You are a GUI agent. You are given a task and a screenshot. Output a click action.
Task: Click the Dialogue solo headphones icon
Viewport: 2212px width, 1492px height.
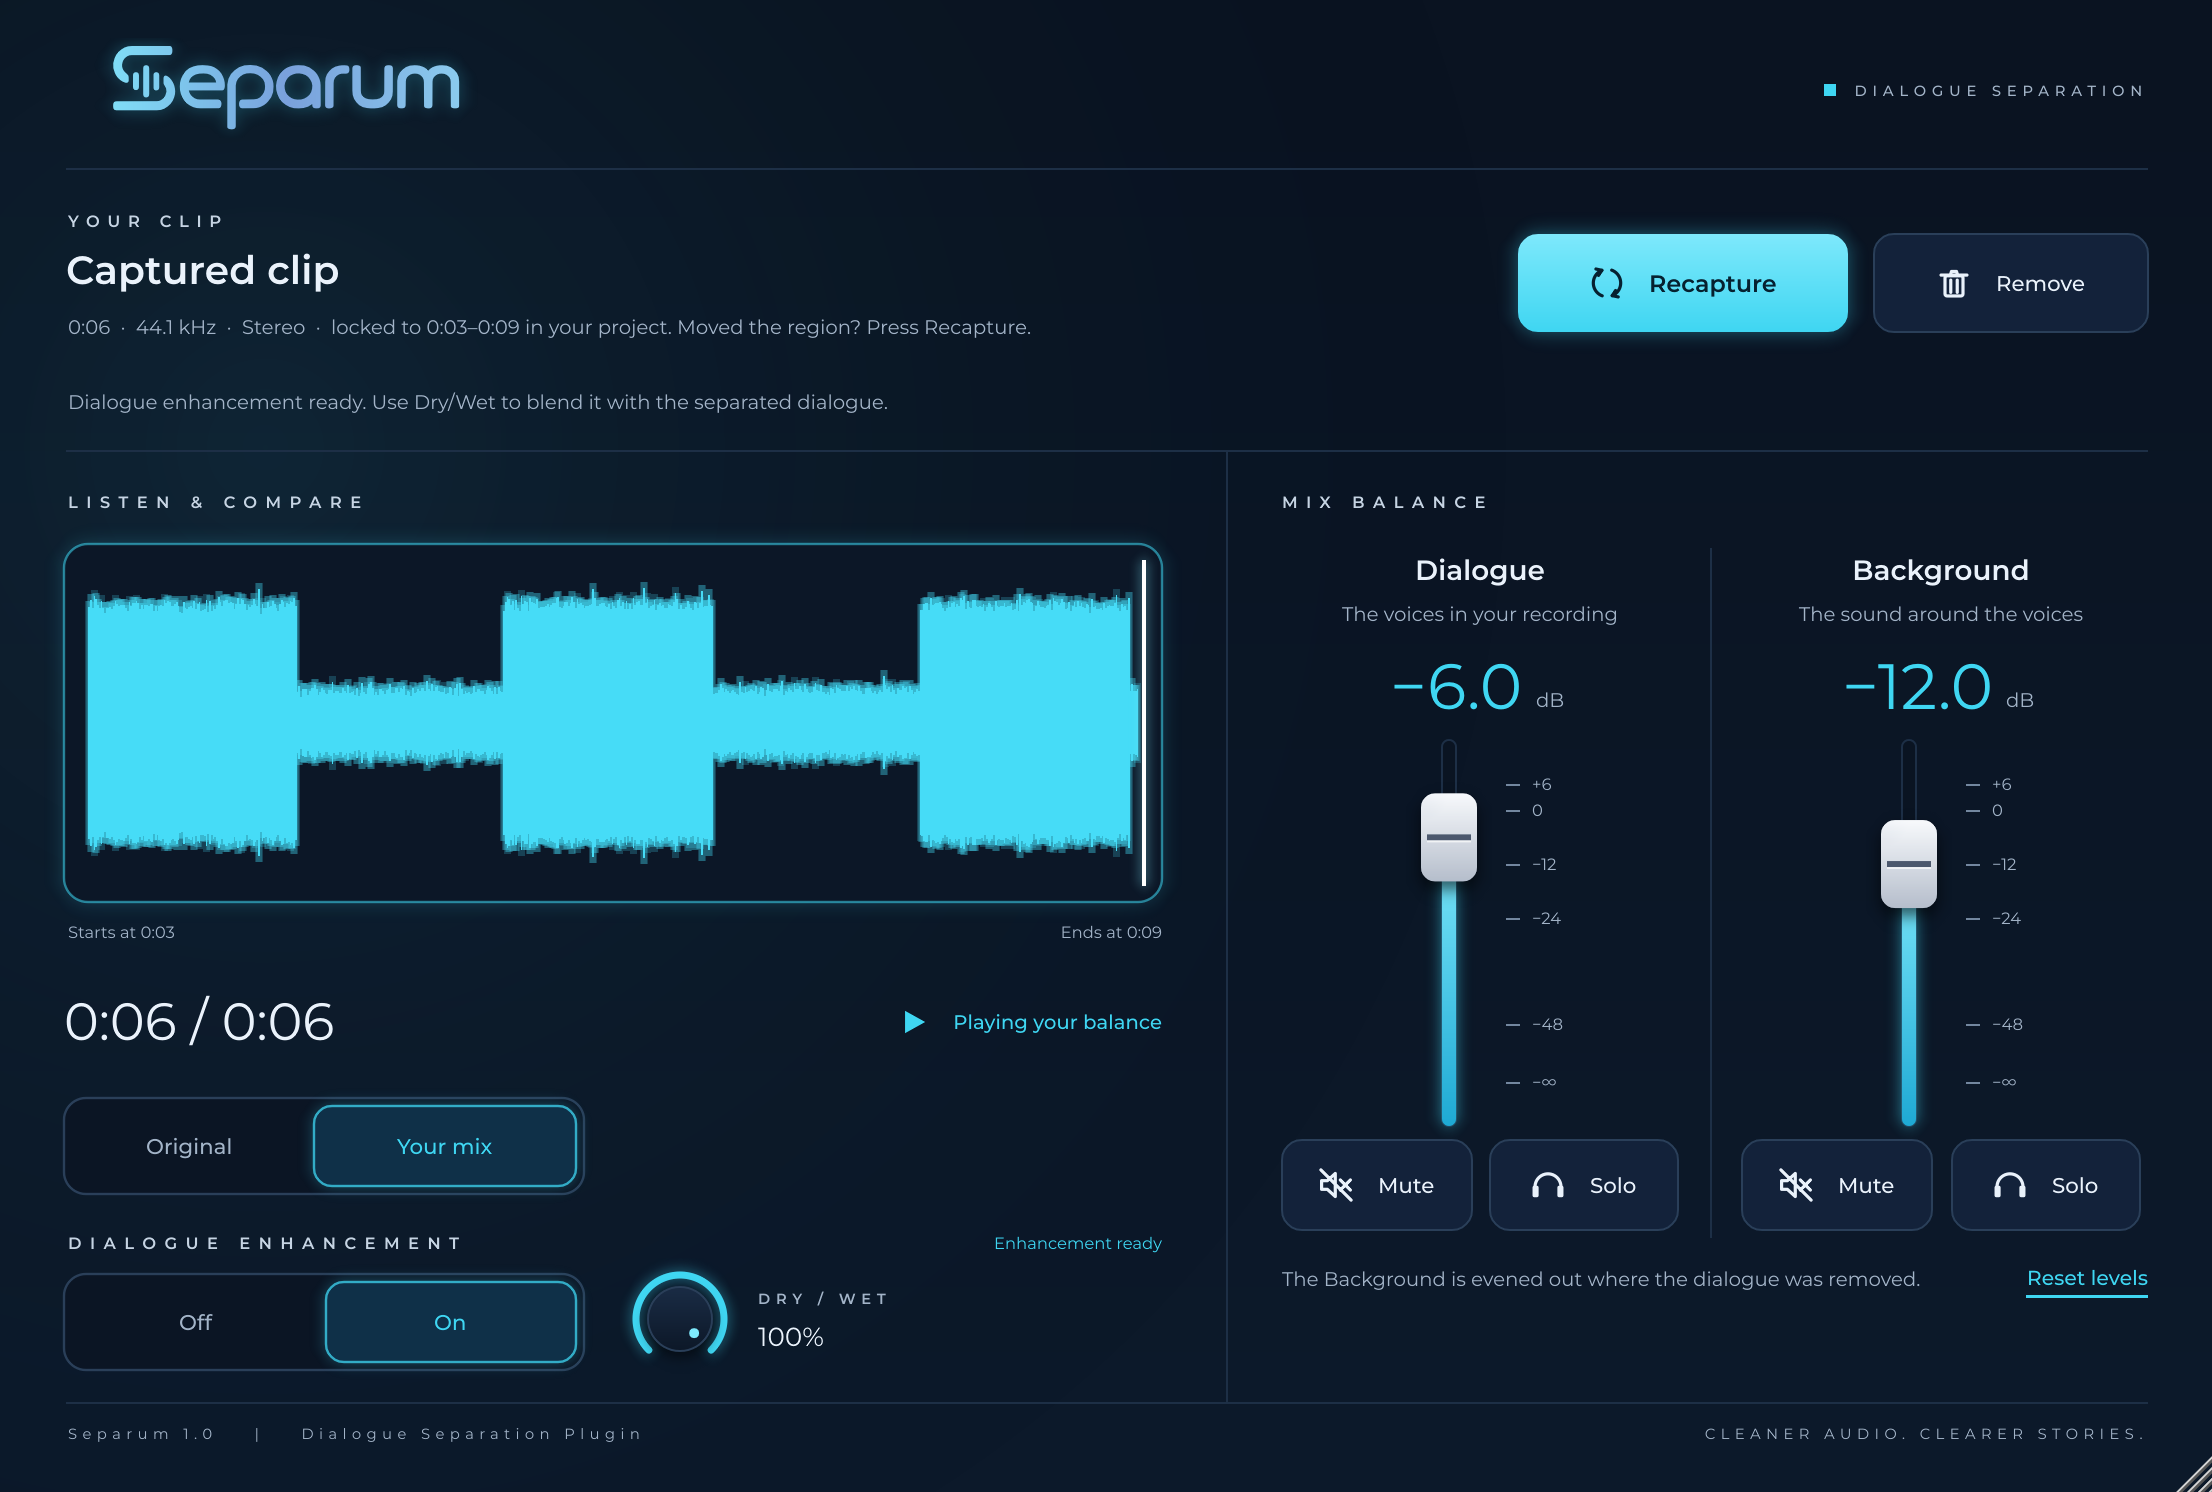(1547, 1186)
